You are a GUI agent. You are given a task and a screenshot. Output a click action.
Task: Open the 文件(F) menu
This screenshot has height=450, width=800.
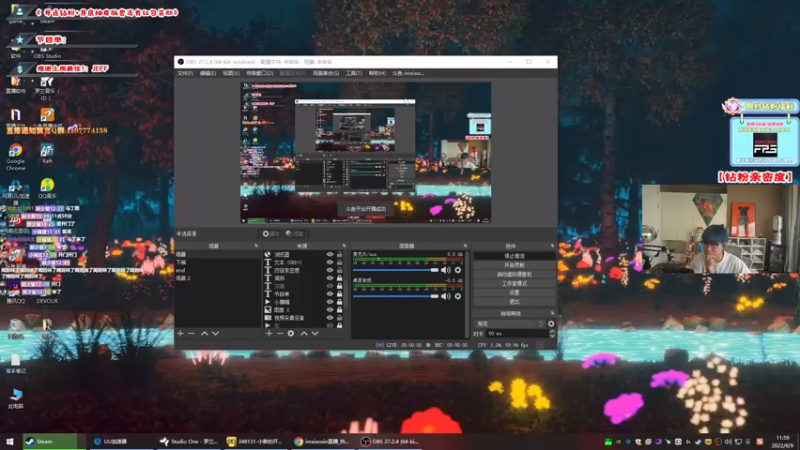(x=185, y=73)
